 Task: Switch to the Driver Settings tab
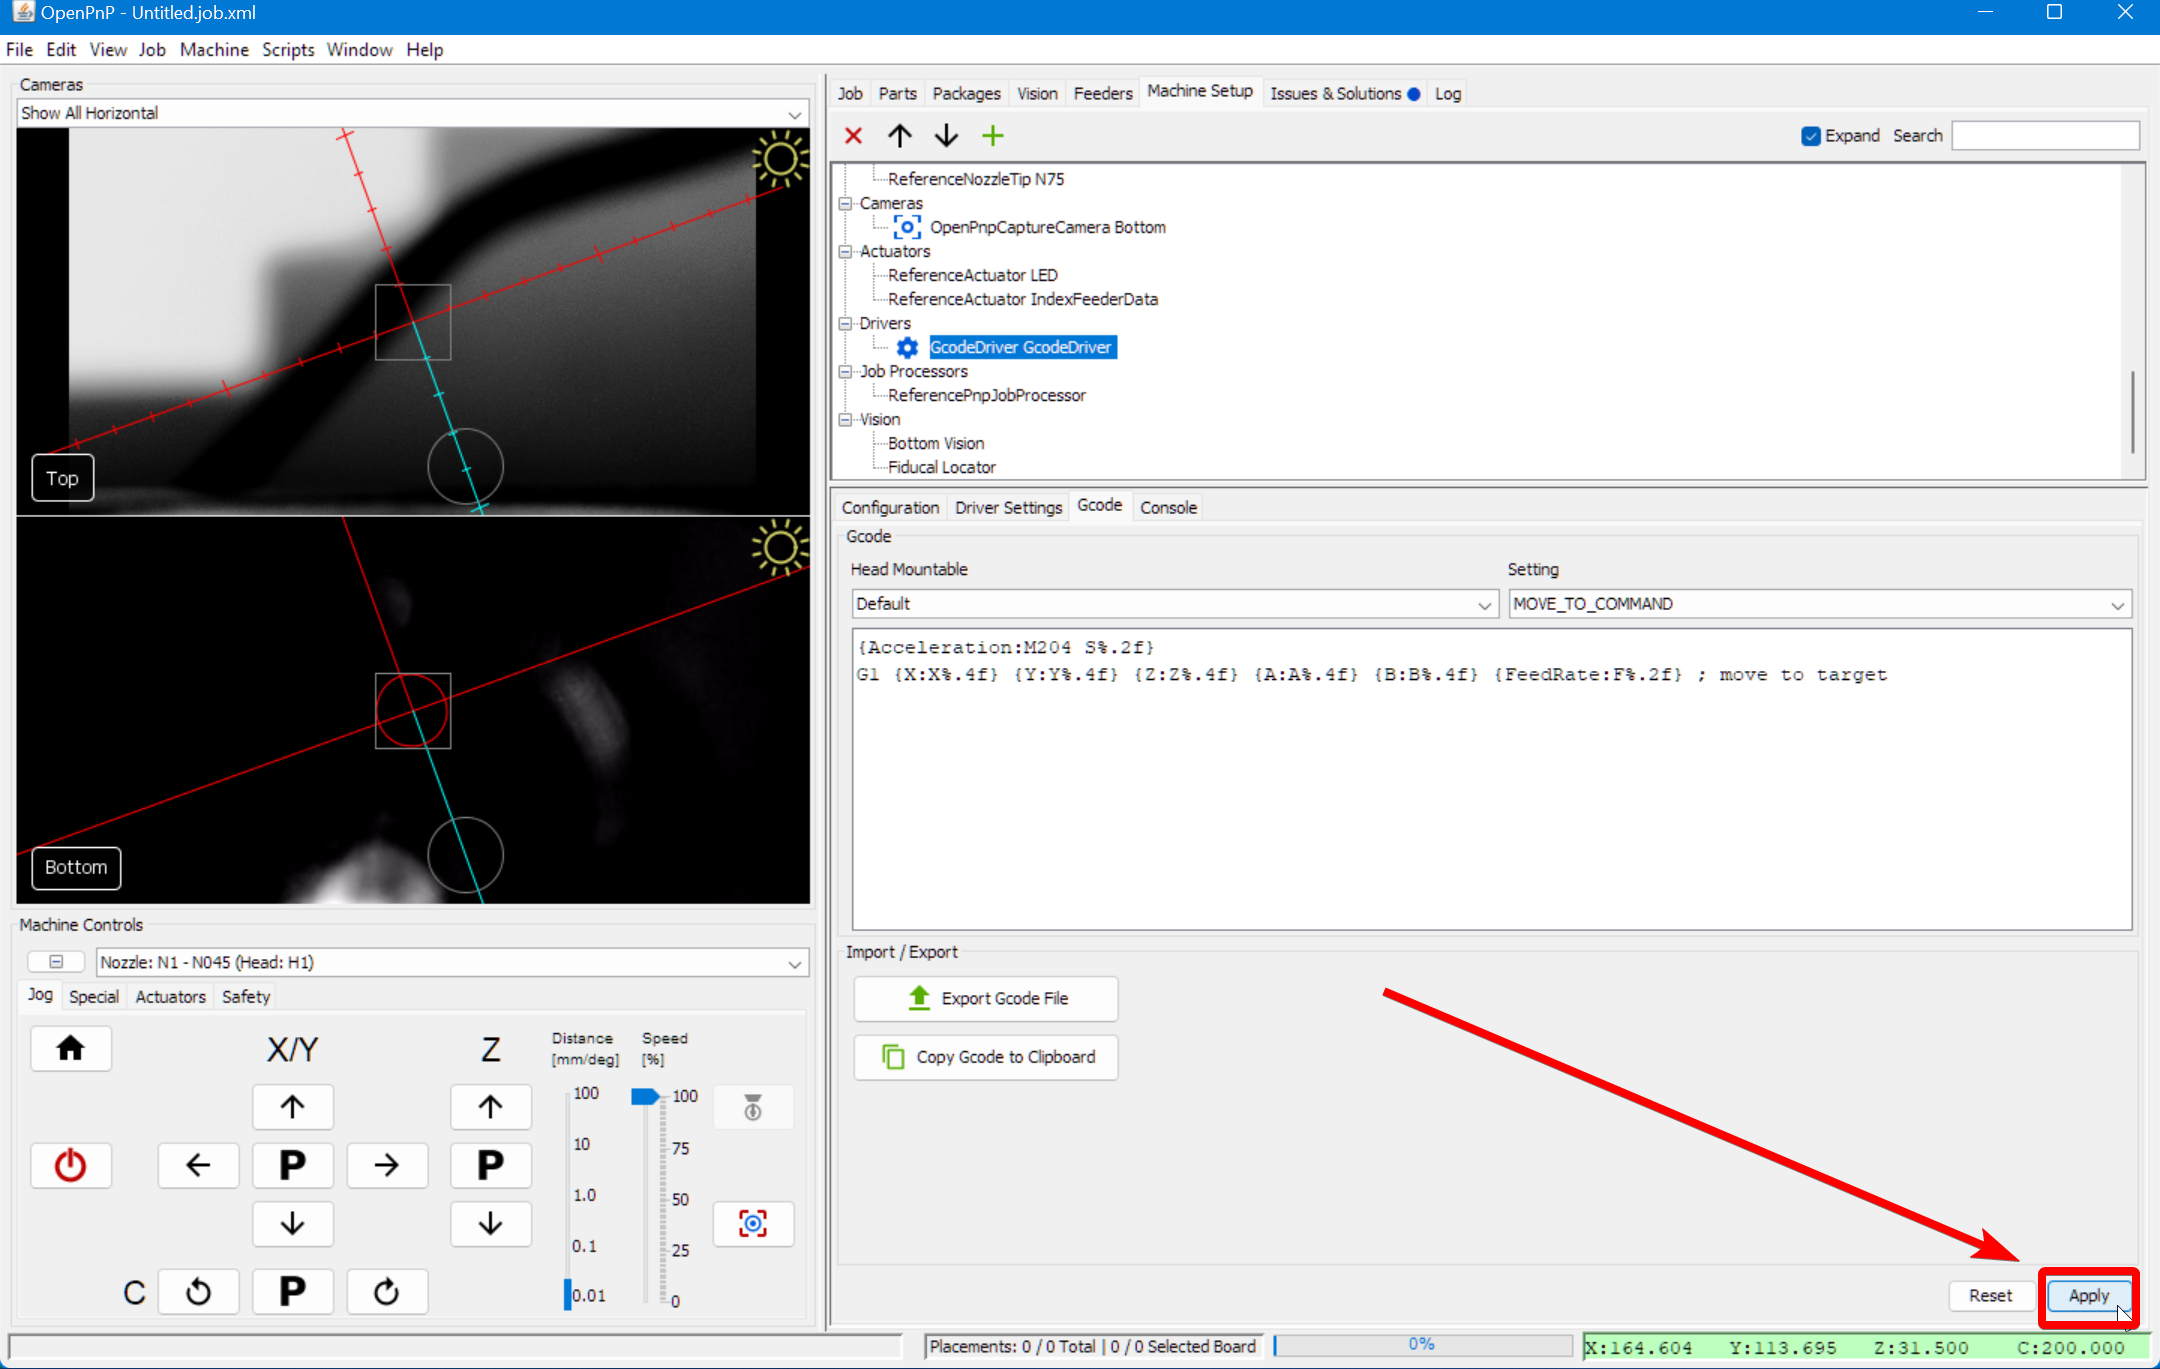1007,507
